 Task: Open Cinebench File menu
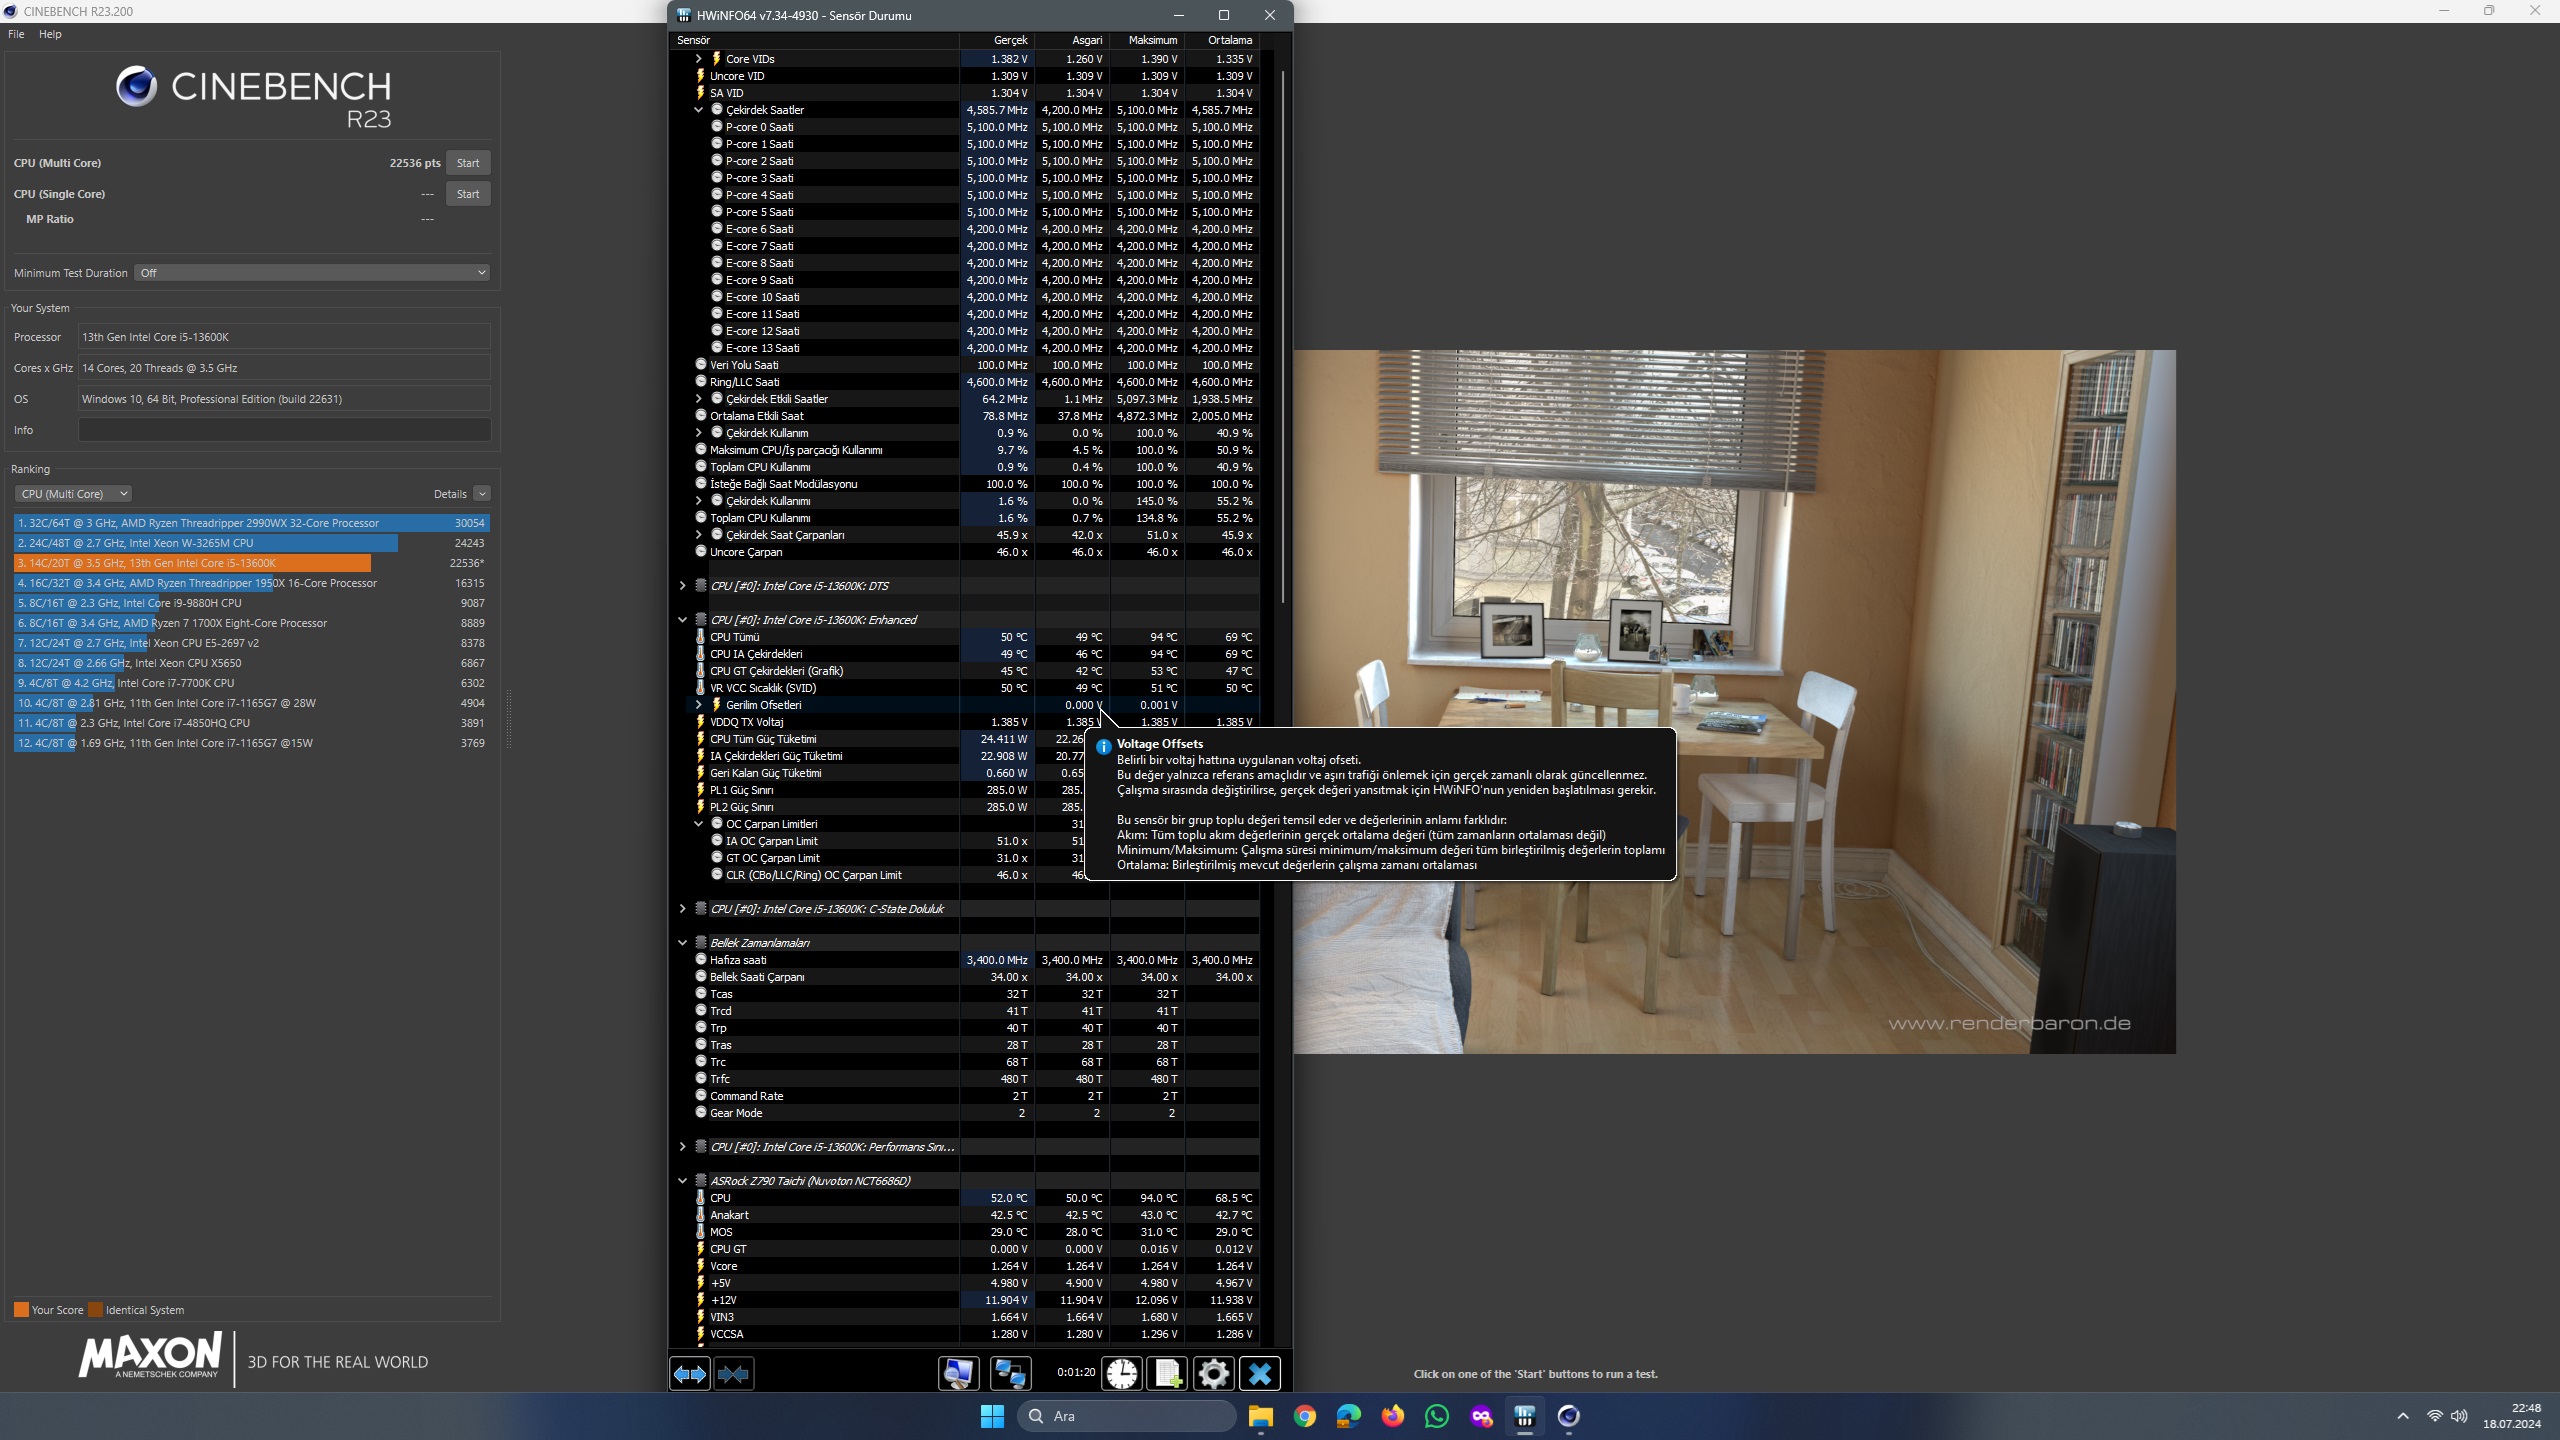pyautogui.click(x=16, y=34)
